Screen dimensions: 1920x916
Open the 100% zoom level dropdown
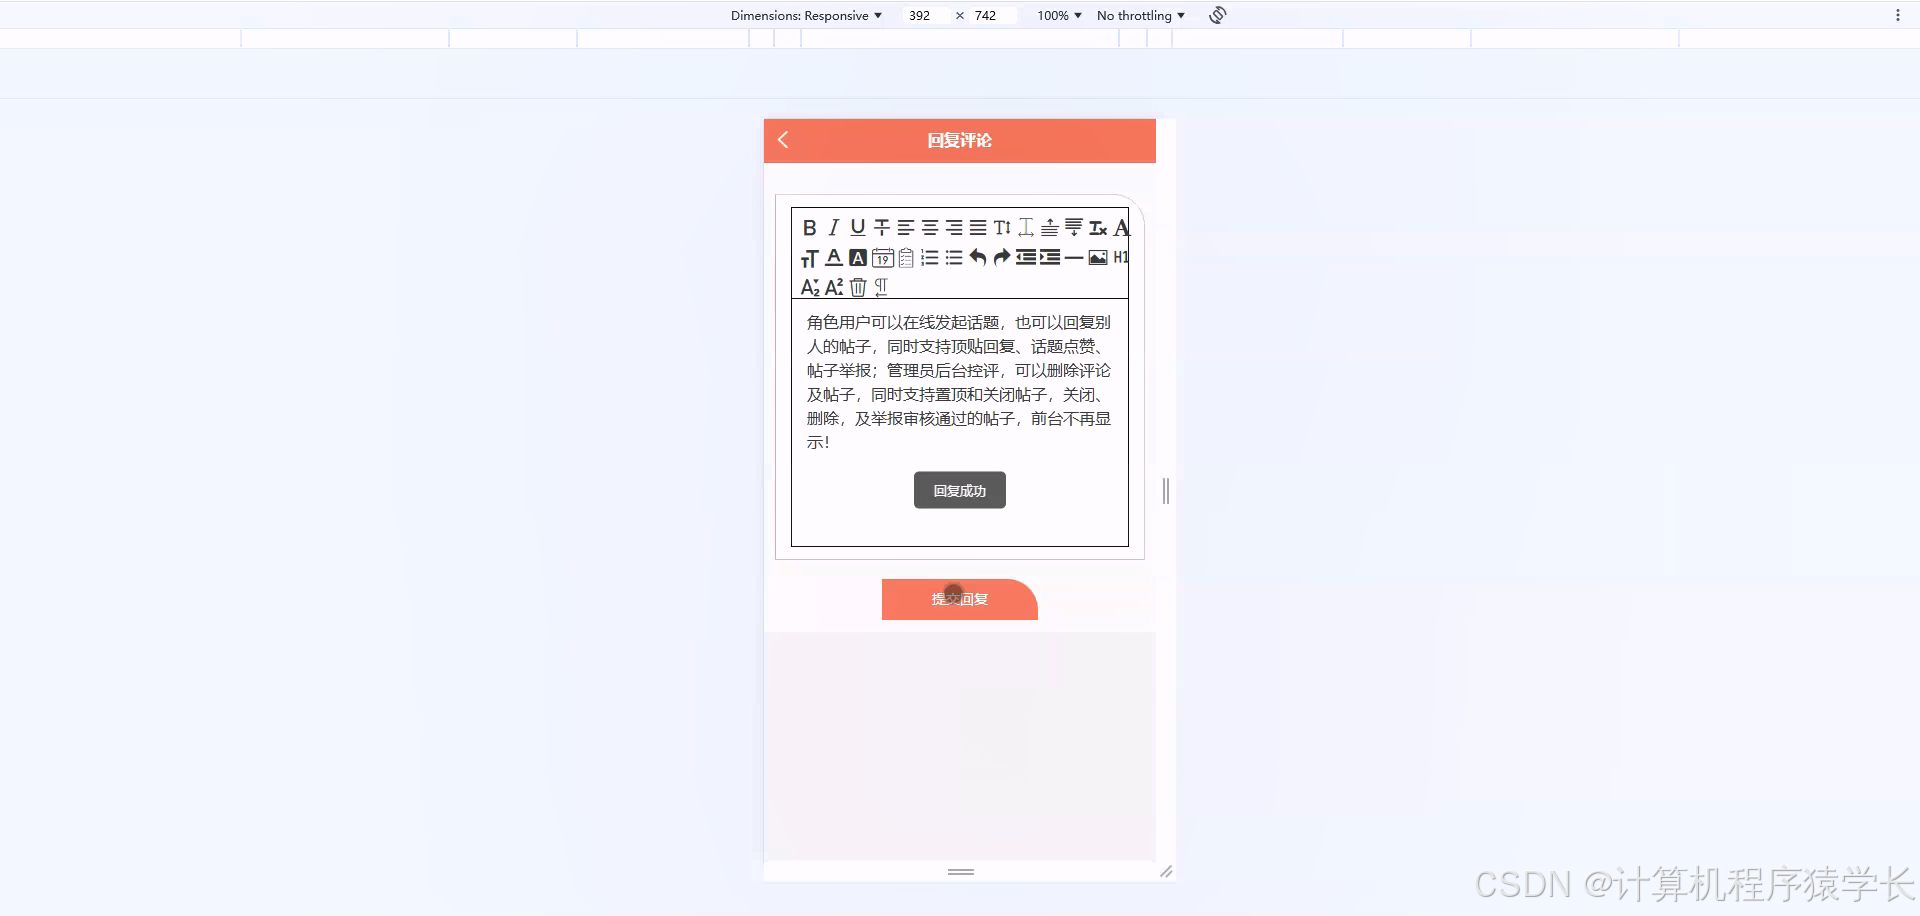click(1056, 15)
